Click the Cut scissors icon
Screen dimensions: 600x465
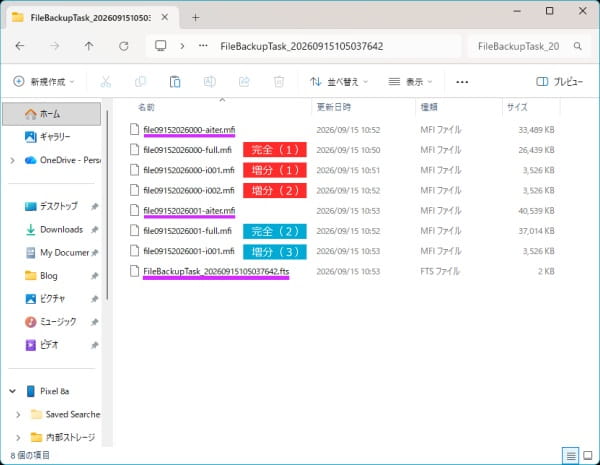tap(106, 82)
